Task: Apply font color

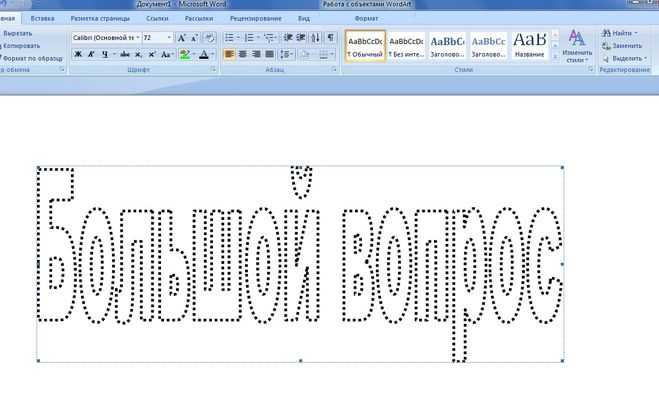Action: coord(203,54)
